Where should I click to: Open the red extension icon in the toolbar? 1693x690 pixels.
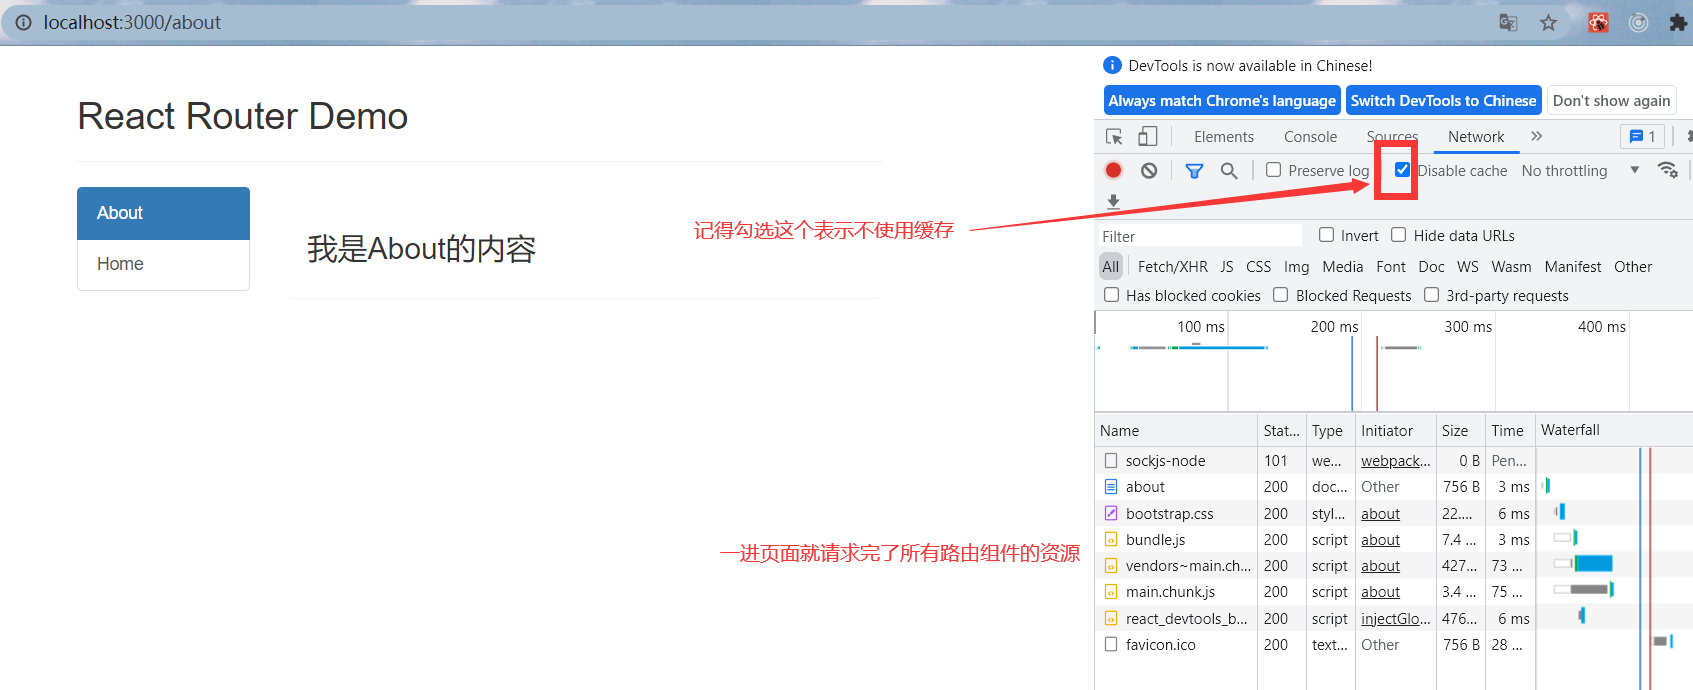point(1598,22)
